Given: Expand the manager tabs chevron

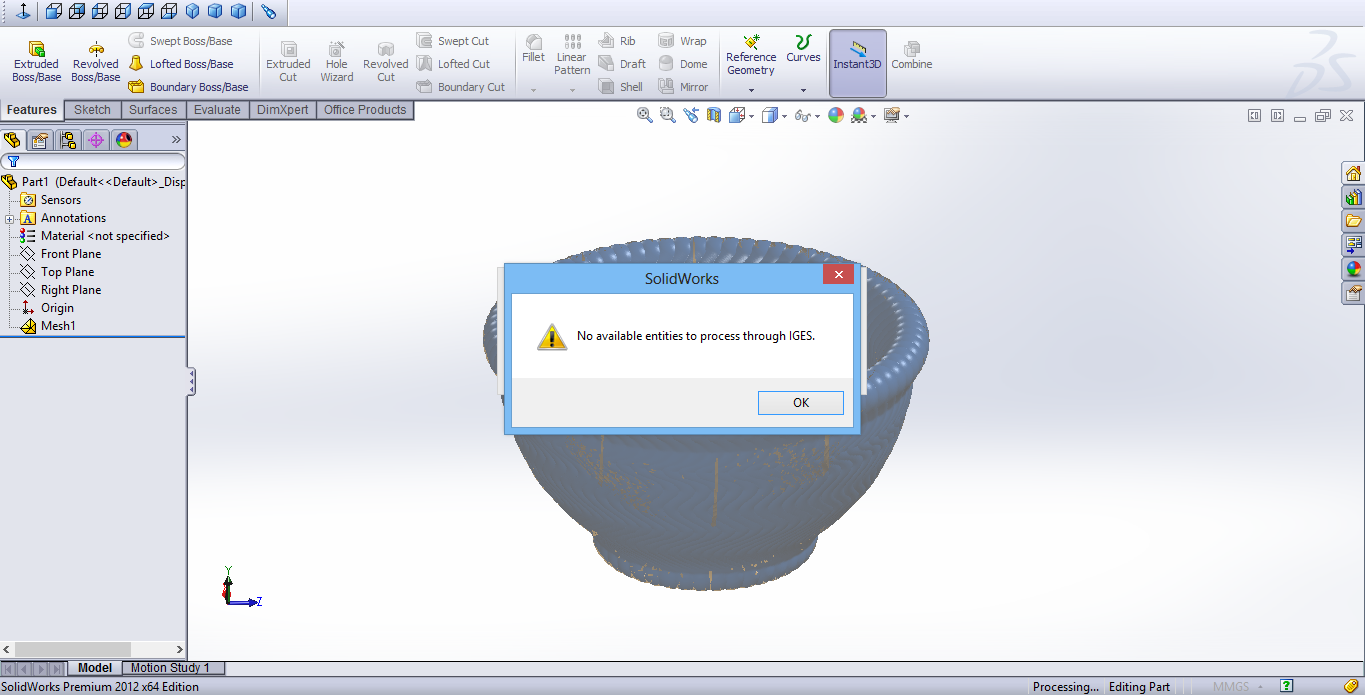Looking at the screenshot, I should (x=176, y=140).
